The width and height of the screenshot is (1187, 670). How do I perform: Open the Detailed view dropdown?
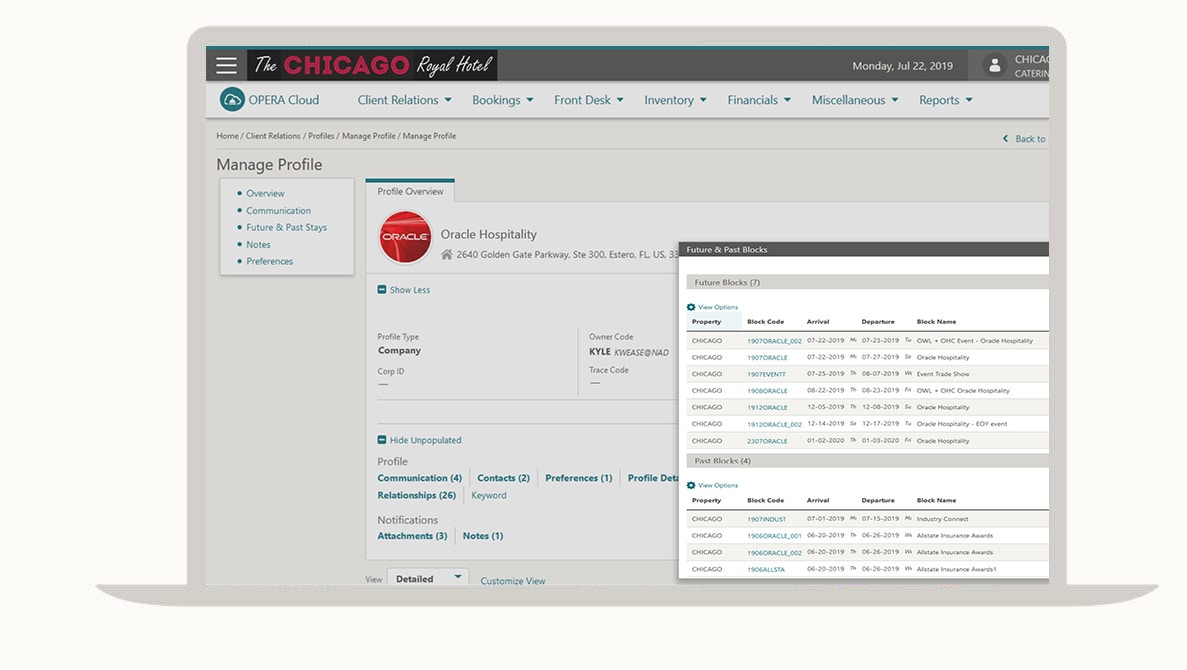tap(429, 578)
